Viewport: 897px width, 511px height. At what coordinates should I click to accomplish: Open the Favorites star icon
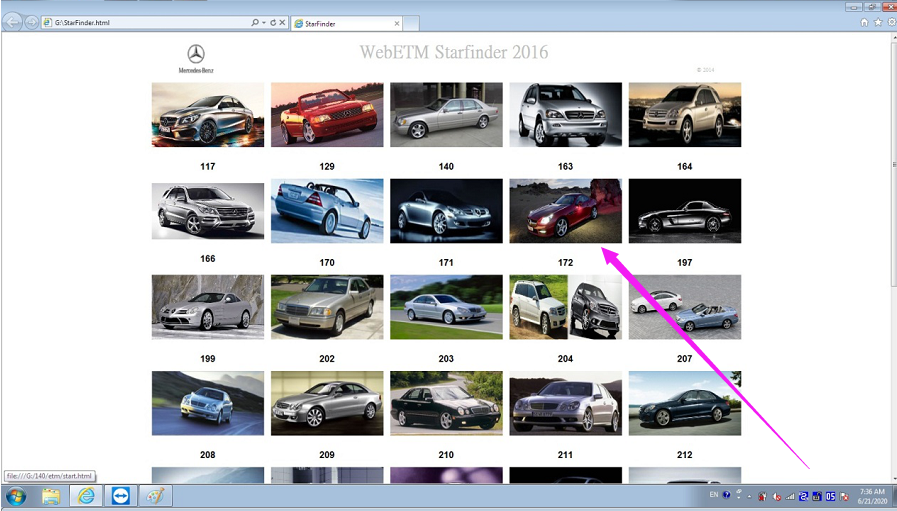[x=878, y=22]
